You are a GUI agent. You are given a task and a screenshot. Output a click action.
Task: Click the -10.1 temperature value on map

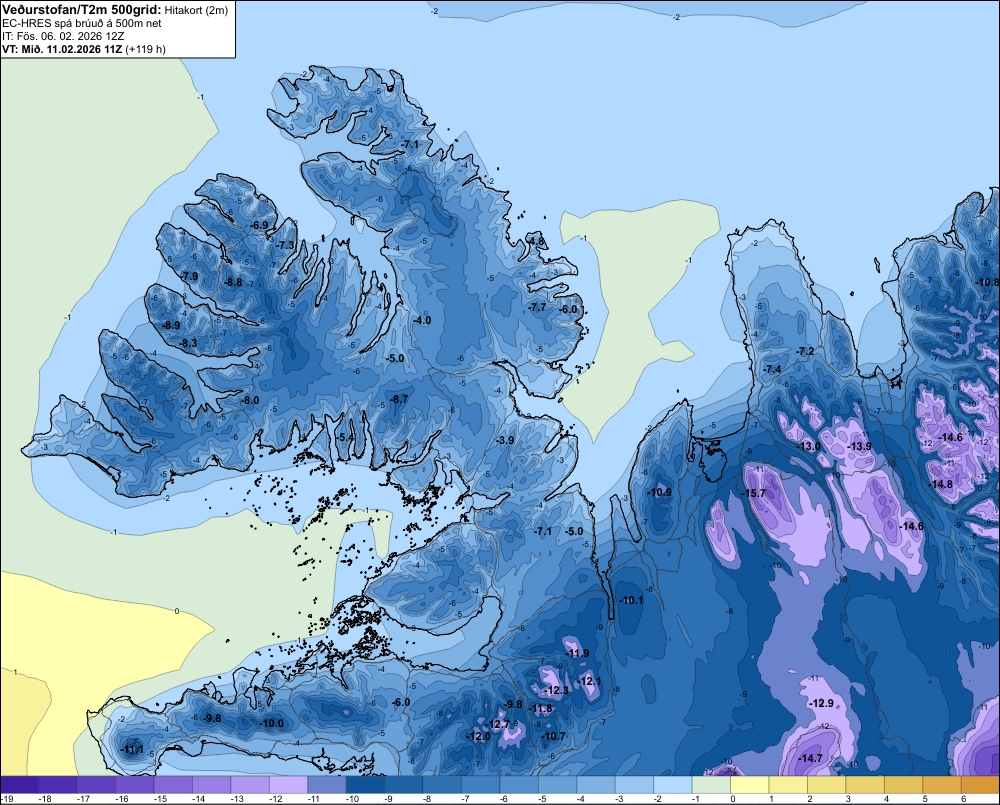point(631,600)
